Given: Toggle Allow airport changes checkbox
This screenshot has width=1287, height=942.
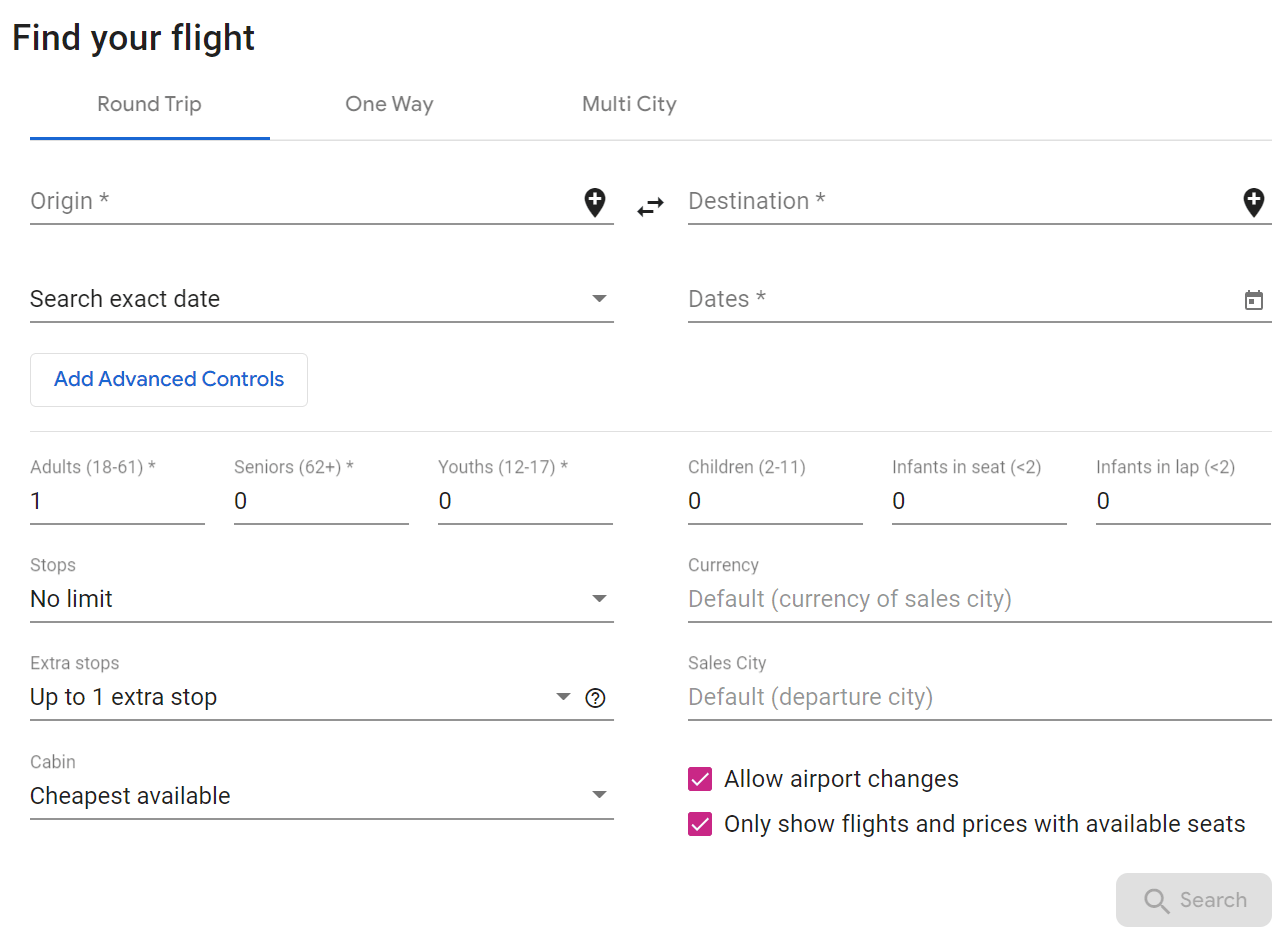Looking at the screenshot, I should click(x=700, y=779).
